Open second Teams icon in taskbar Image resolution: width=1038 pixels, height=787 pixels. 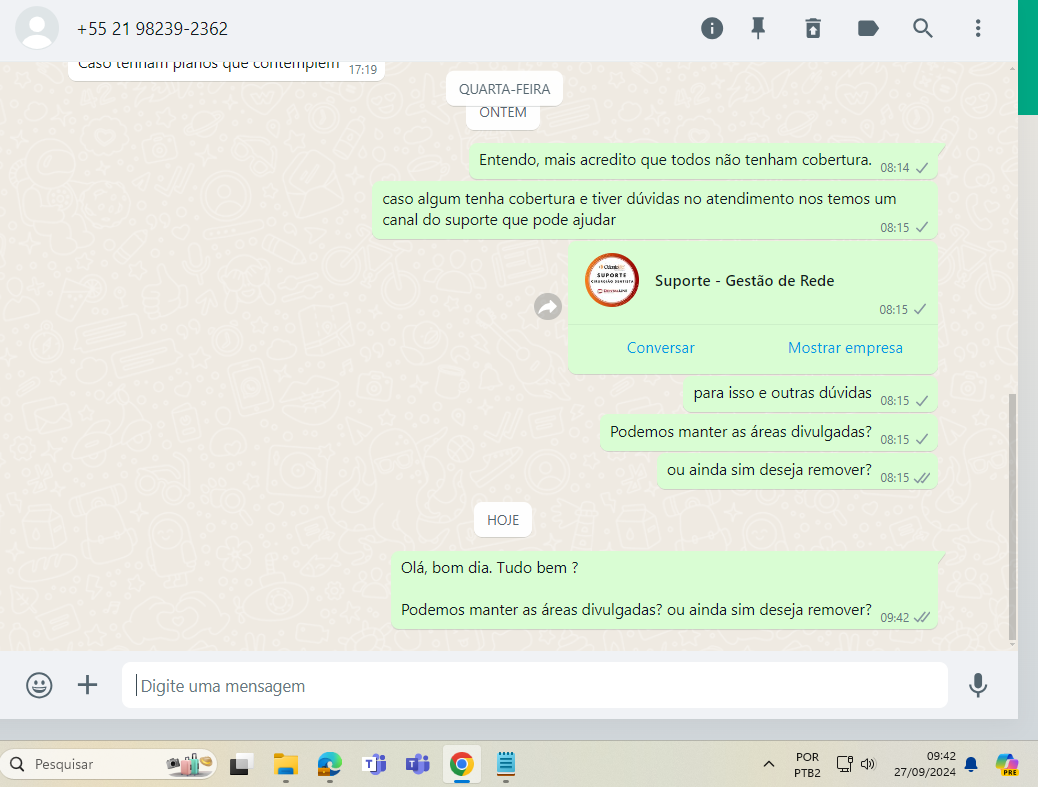click(418, 764)
